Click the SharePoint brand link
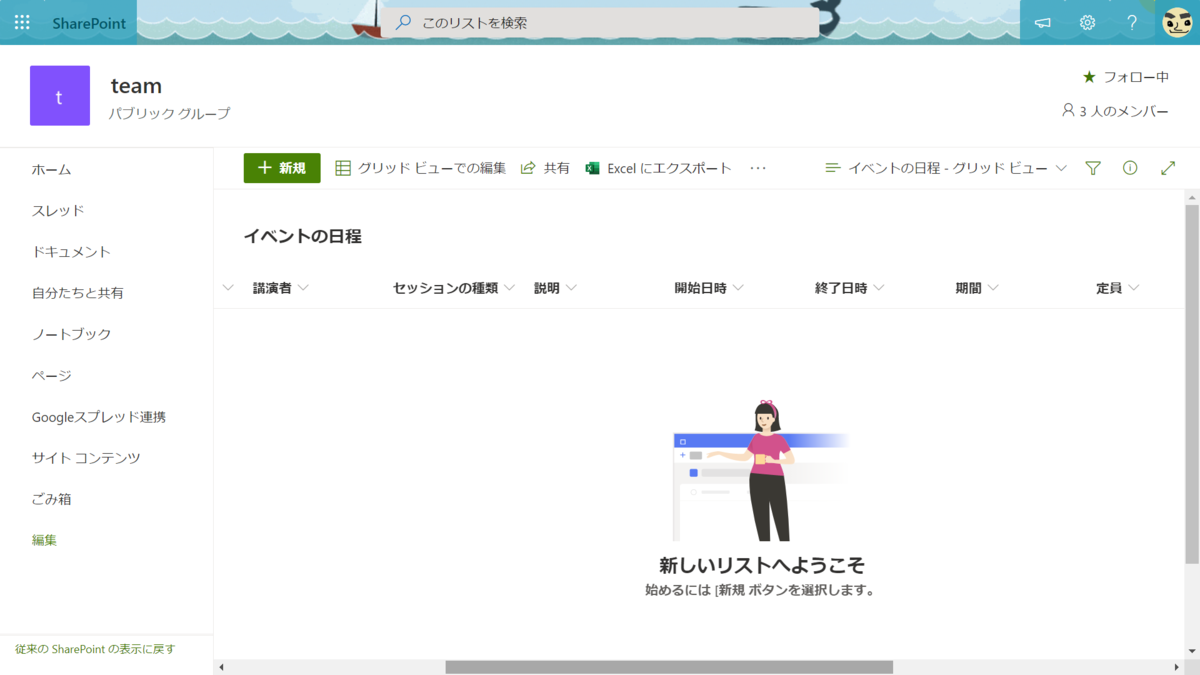This screenshot has width=1200, height=675. (89, 22)
